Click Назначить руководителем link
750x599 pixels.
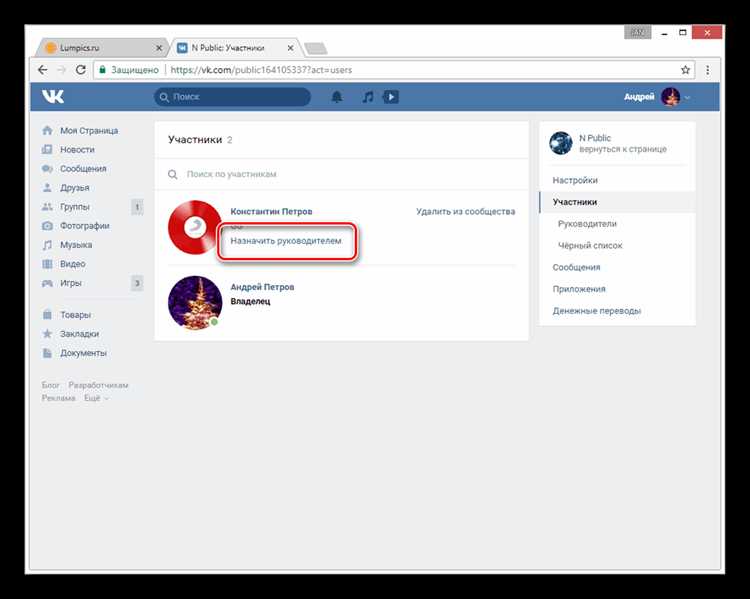point(286,241)
